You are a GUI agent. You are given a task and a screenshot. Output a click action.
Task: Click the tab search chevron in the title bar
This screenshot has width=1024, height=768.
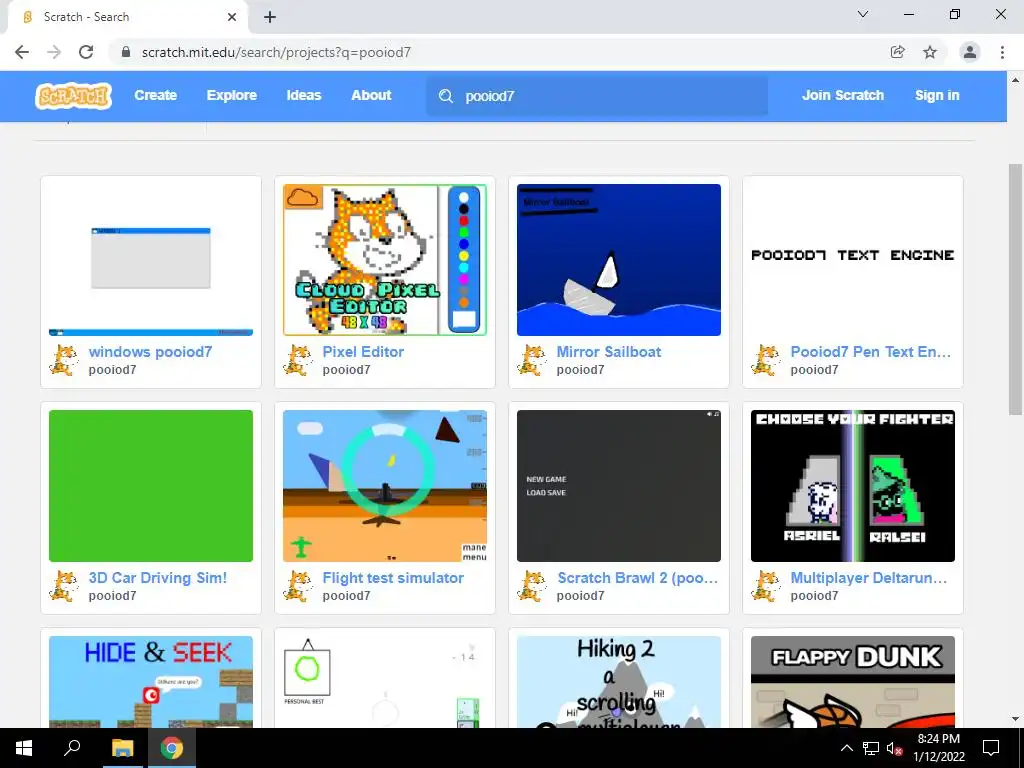pos(863,14)
